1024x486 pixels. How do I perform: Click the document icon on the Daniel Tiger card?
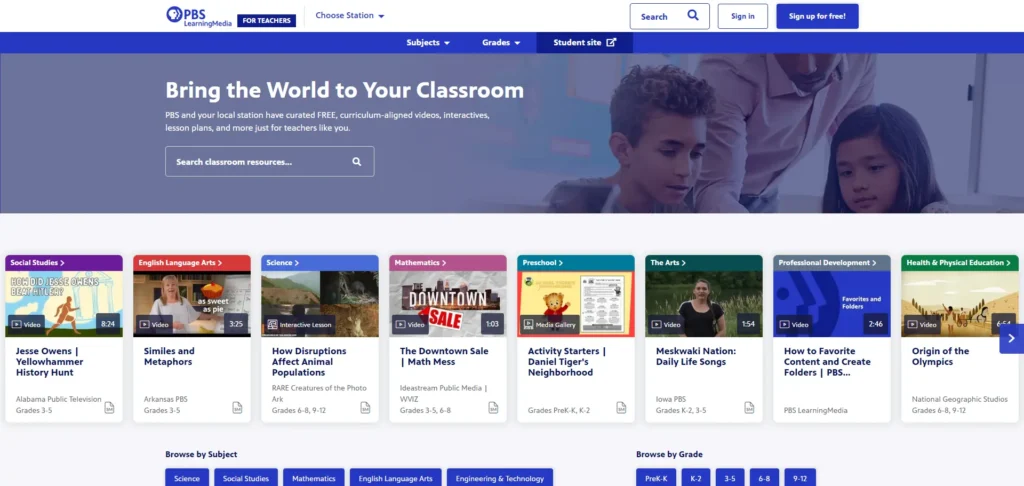pyautogui.click(x=622, y=408)
